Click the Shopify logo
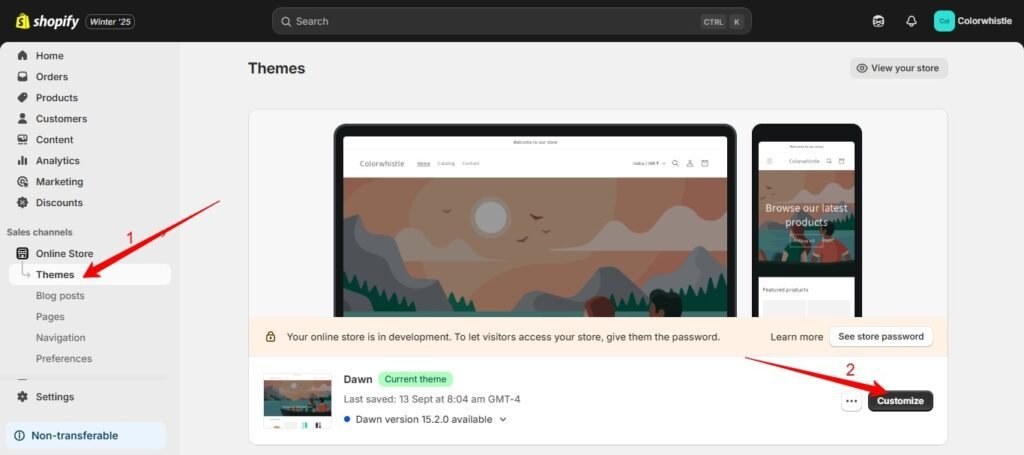The height and width of the screenshot is (455, 1024). tap(46, 21)
